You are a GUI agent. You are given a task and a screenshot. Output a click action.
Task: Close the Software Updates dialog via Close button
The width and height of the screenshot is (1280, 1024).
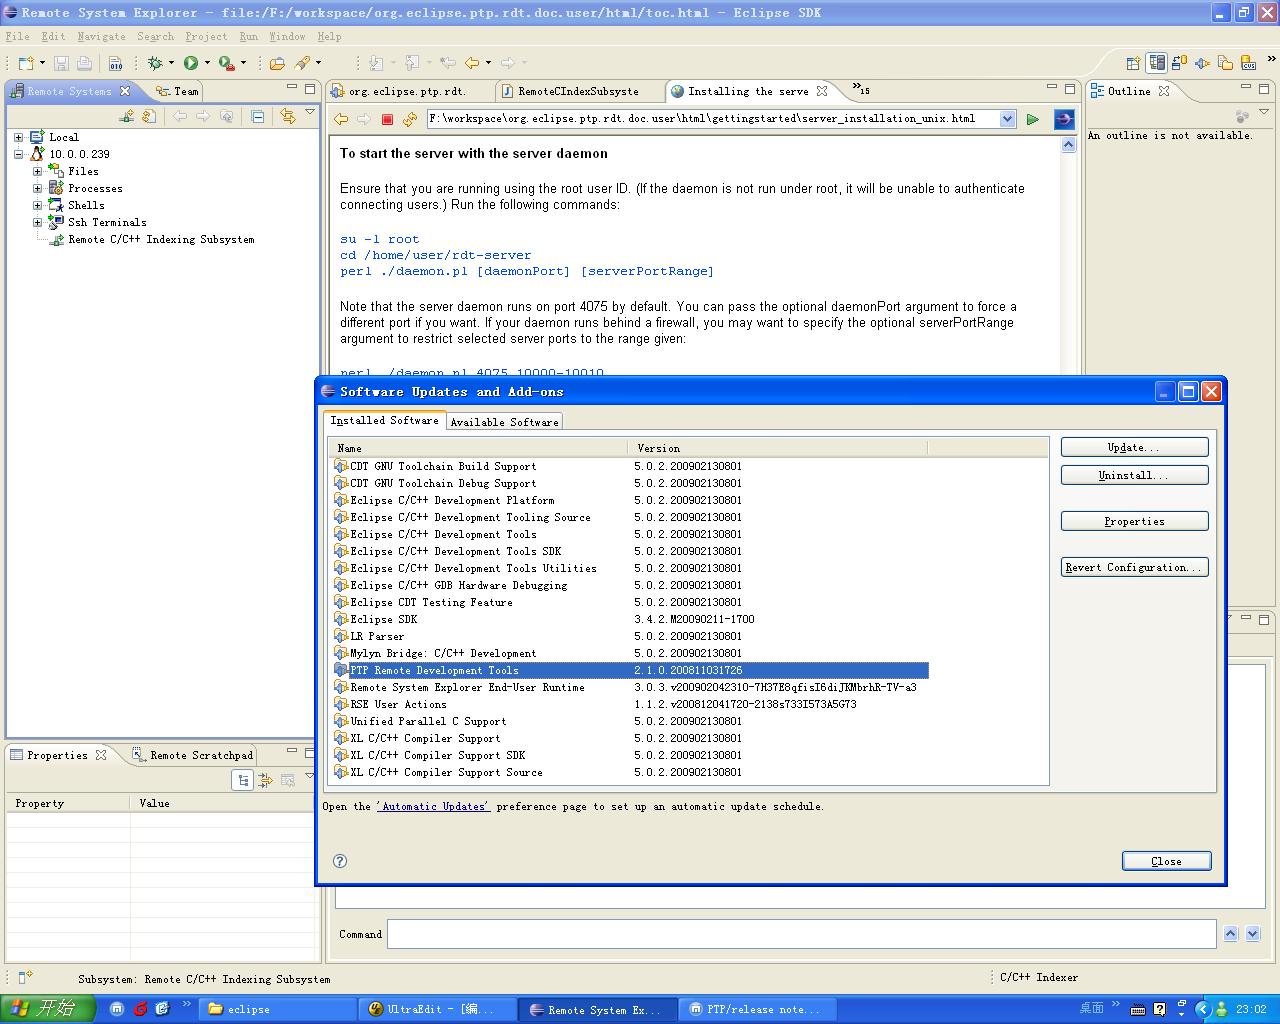point(1166,861)
